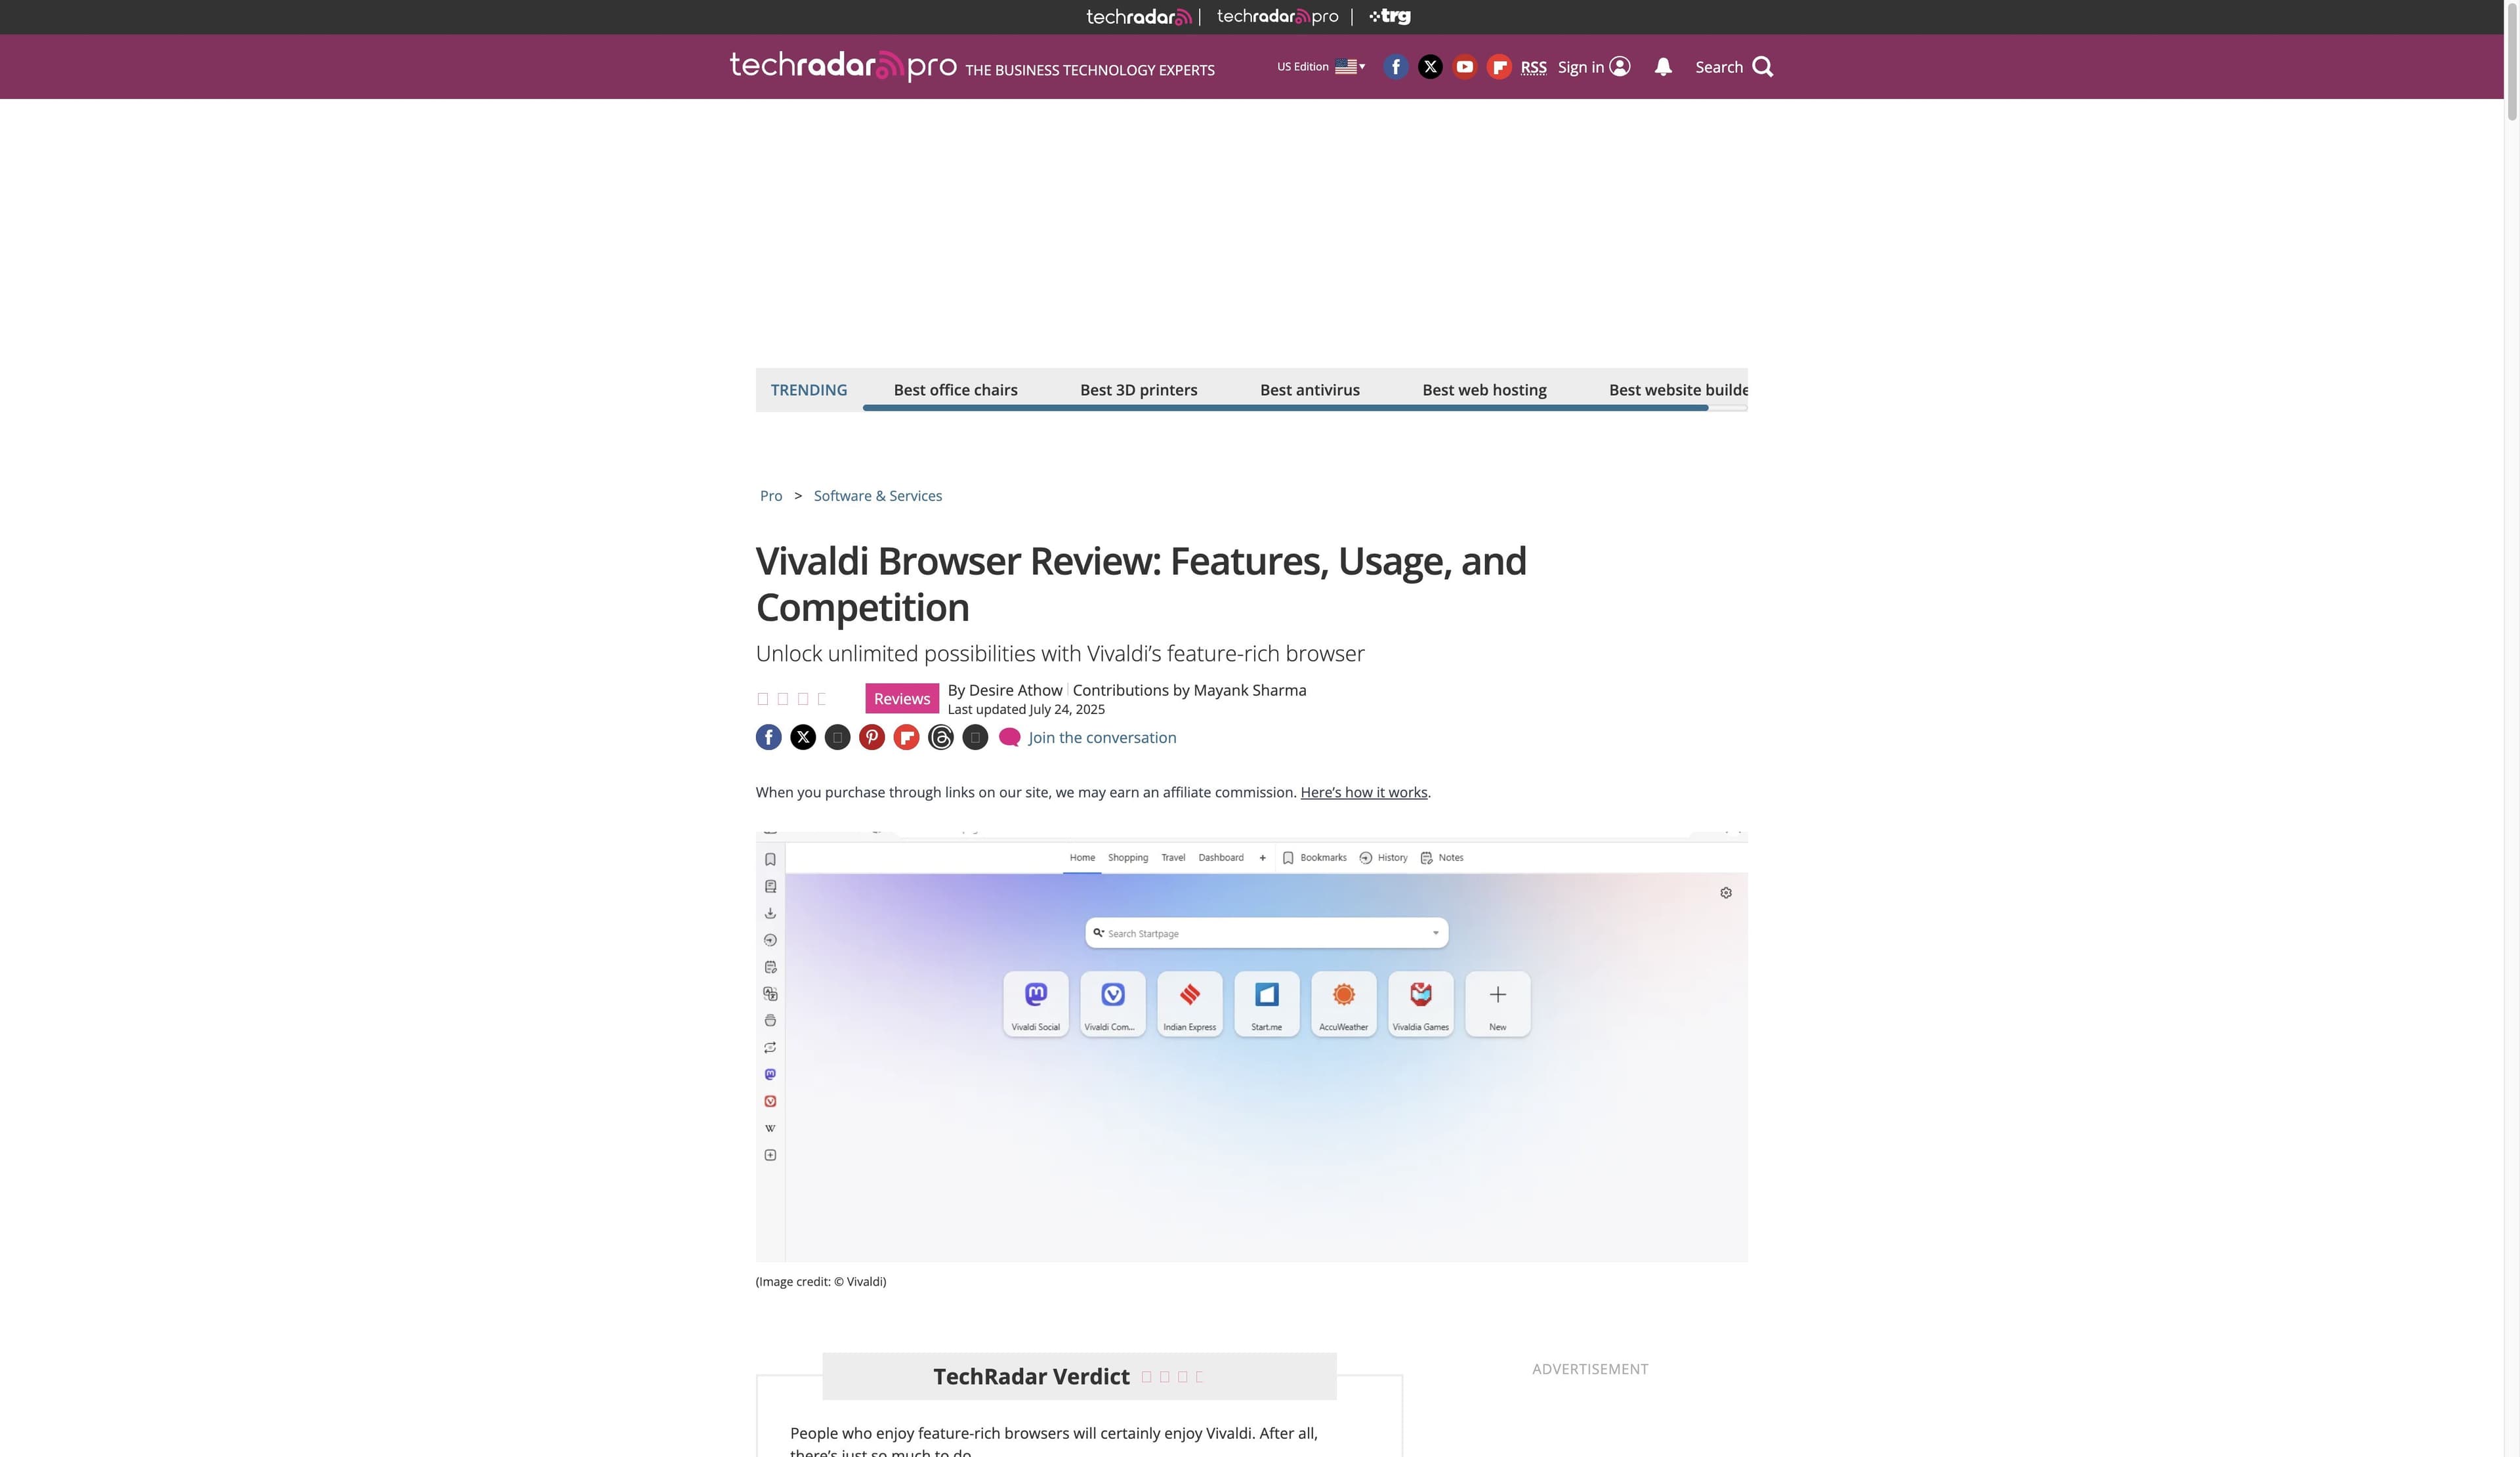View author Desire Athow's profile
Screen dimensions: 2520x1457
[x=1015, y=690]
